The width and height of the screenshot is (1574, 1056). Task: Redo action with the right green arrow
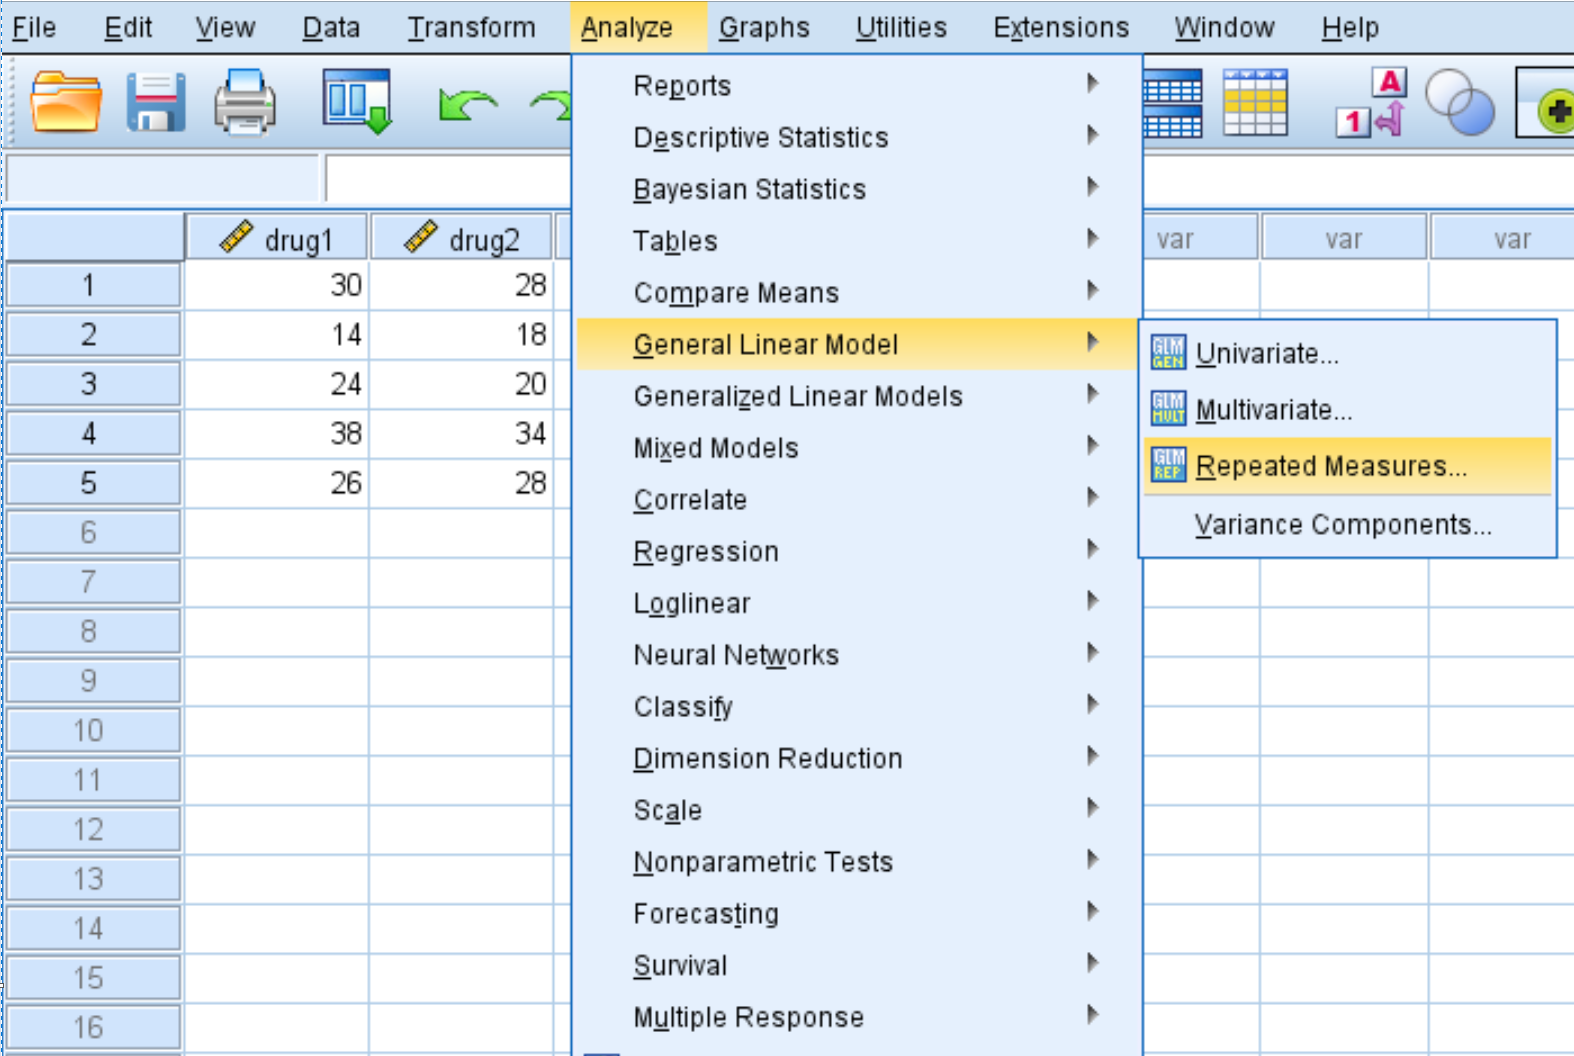[x=551, y=104]
